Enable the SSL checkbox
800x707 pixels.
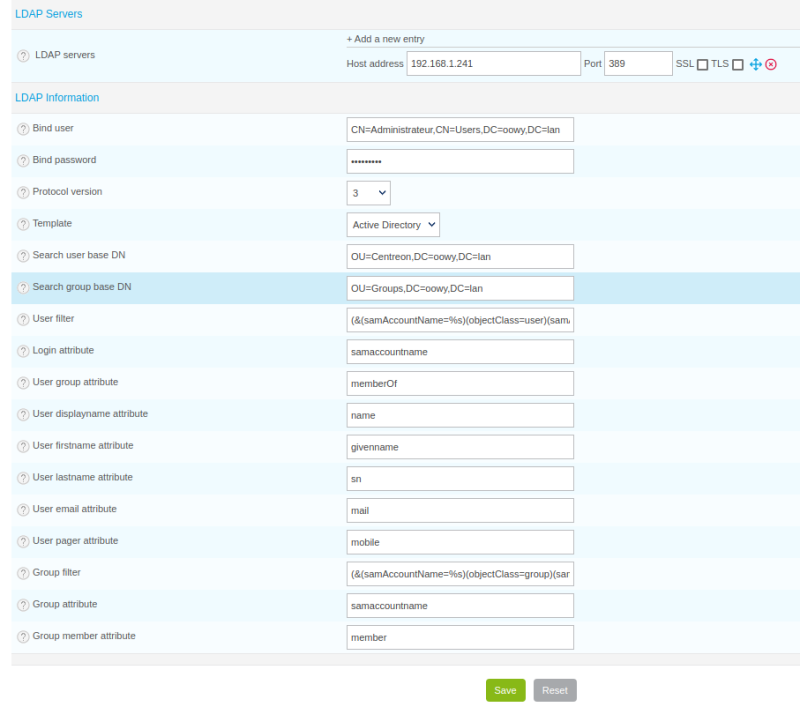[x=702, y=65]
